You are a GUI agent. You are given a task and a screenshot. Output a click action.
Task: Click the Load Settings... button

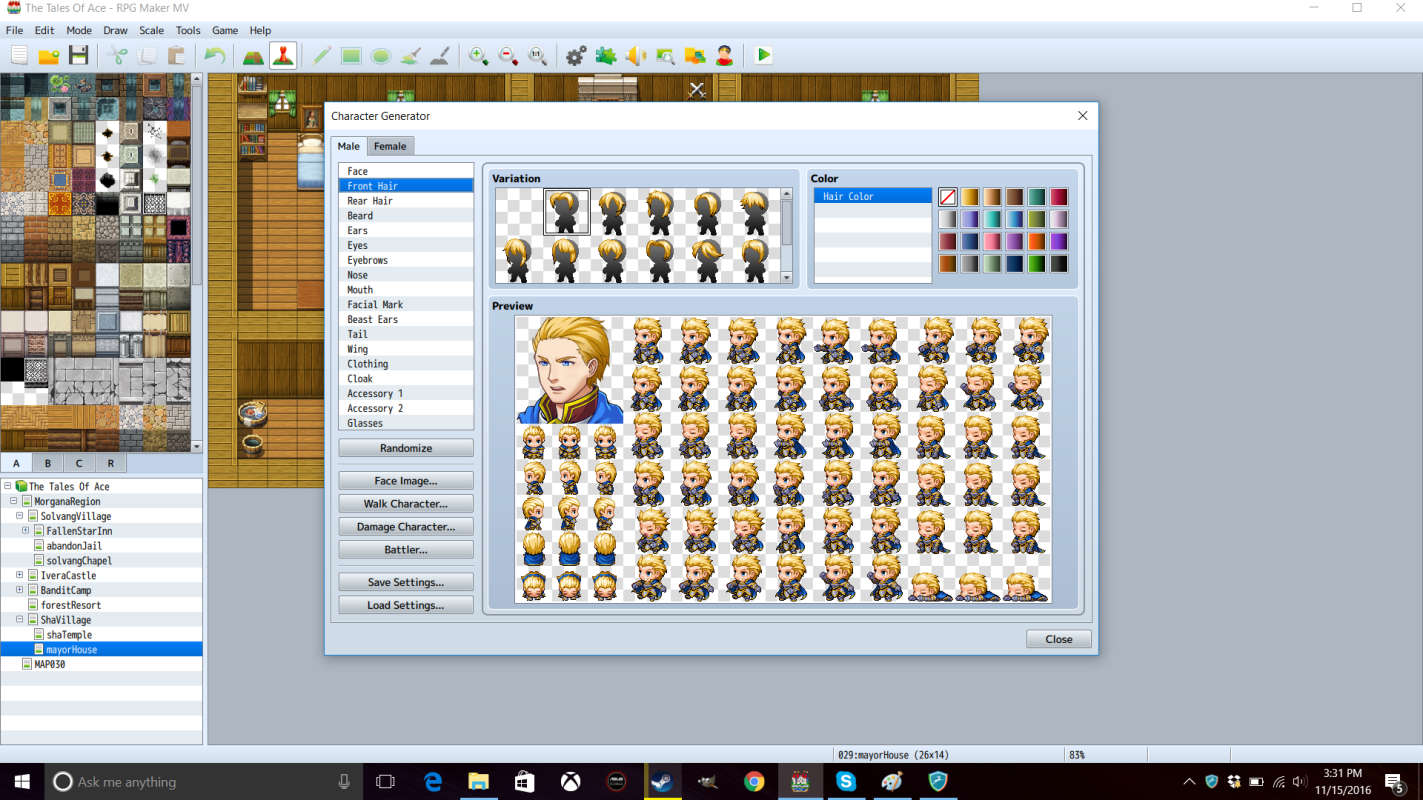coord(406,605)
